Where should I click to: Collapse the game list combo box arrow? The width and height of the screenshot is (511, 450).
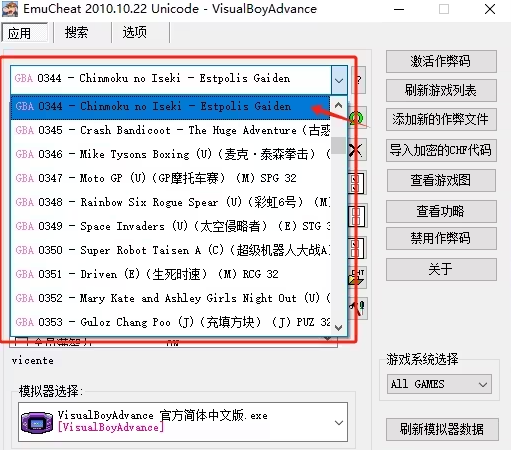[339, 80]
